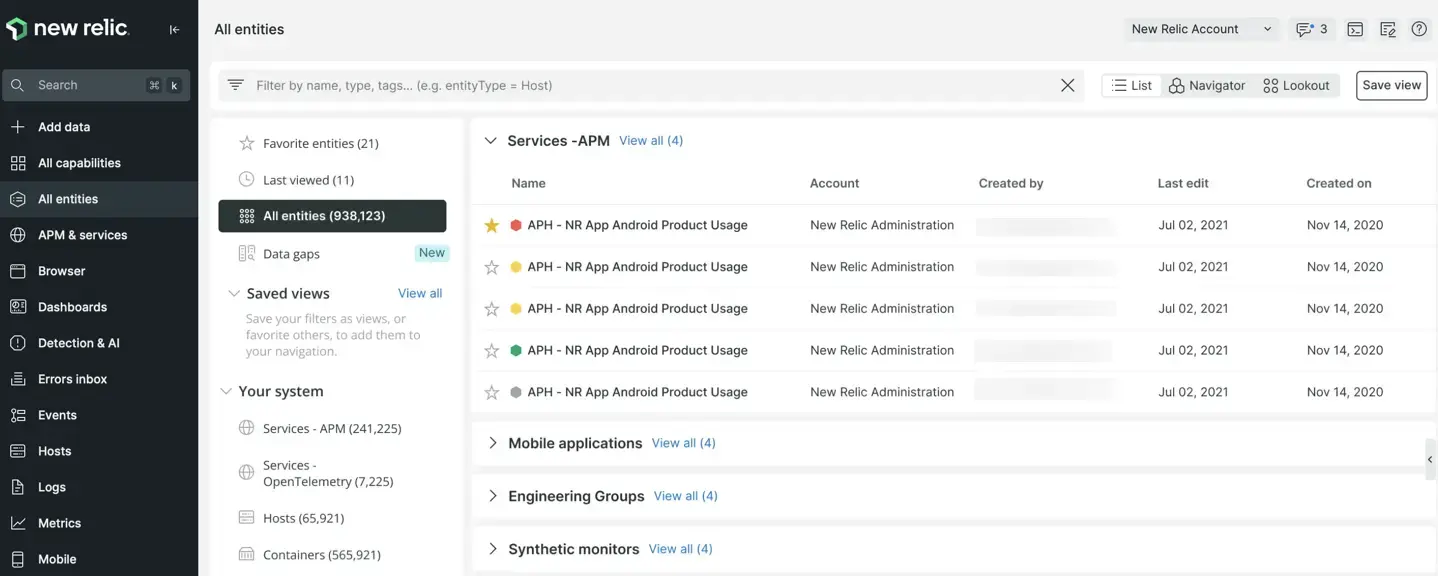Image resolution: width=1444 pixels, height=576 pixels.
Task: Expand the Synthetic monitors group
Action: tap(492, 549)
